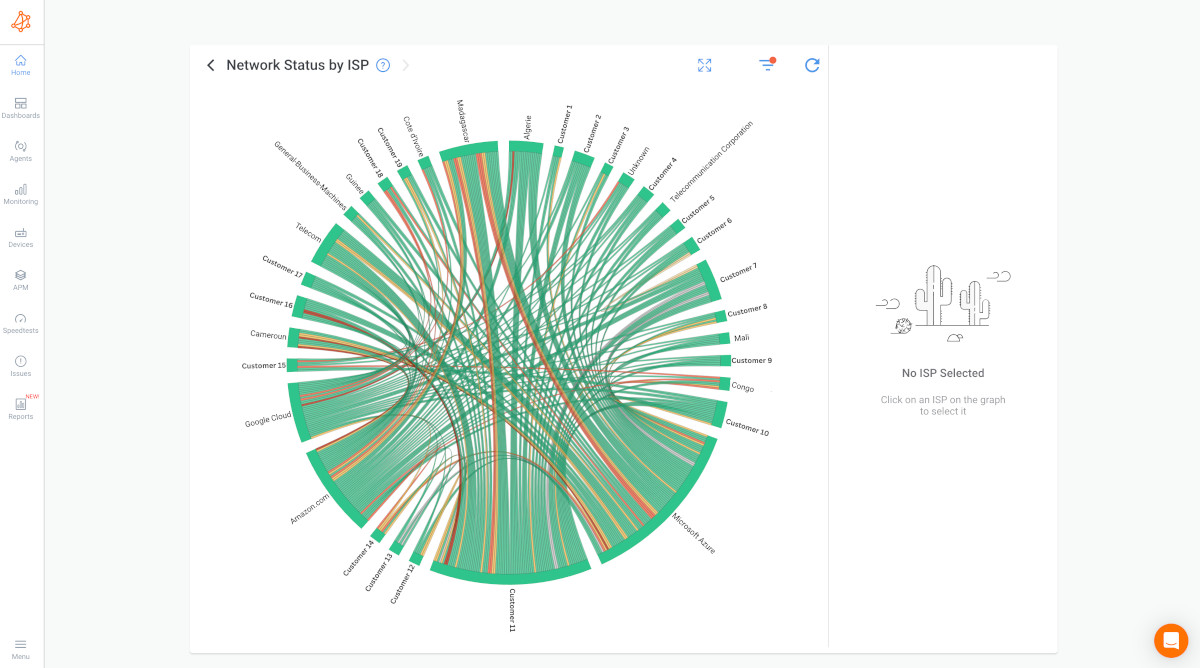Open the Issues section
This screenshot has width=1200, height=668.
[x=20, y=366]
